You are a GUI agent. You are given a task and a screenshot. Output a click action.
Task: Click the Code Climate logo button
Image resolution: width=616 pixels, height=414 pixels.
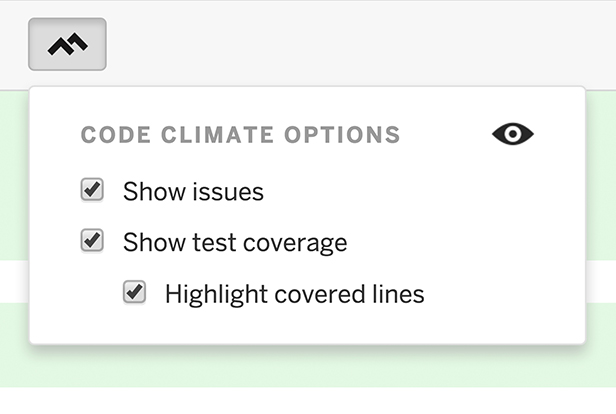[x=67, y=44]
